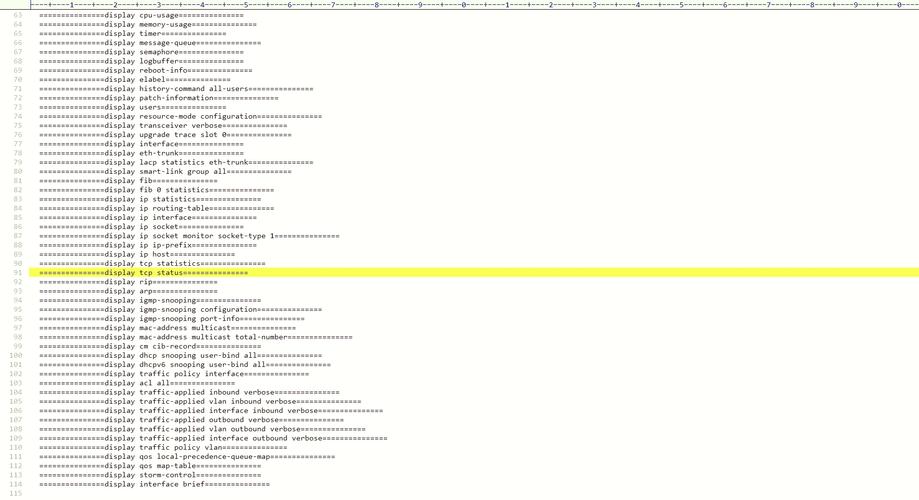Select the 'display cpu-usage' line
919x500 pixels.
[141, 15]
